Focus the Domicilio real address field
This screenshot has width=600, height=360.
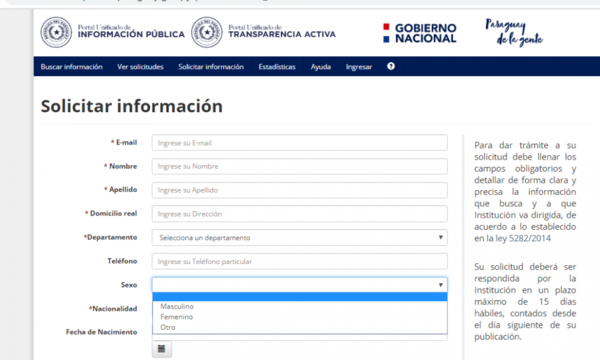299,214
